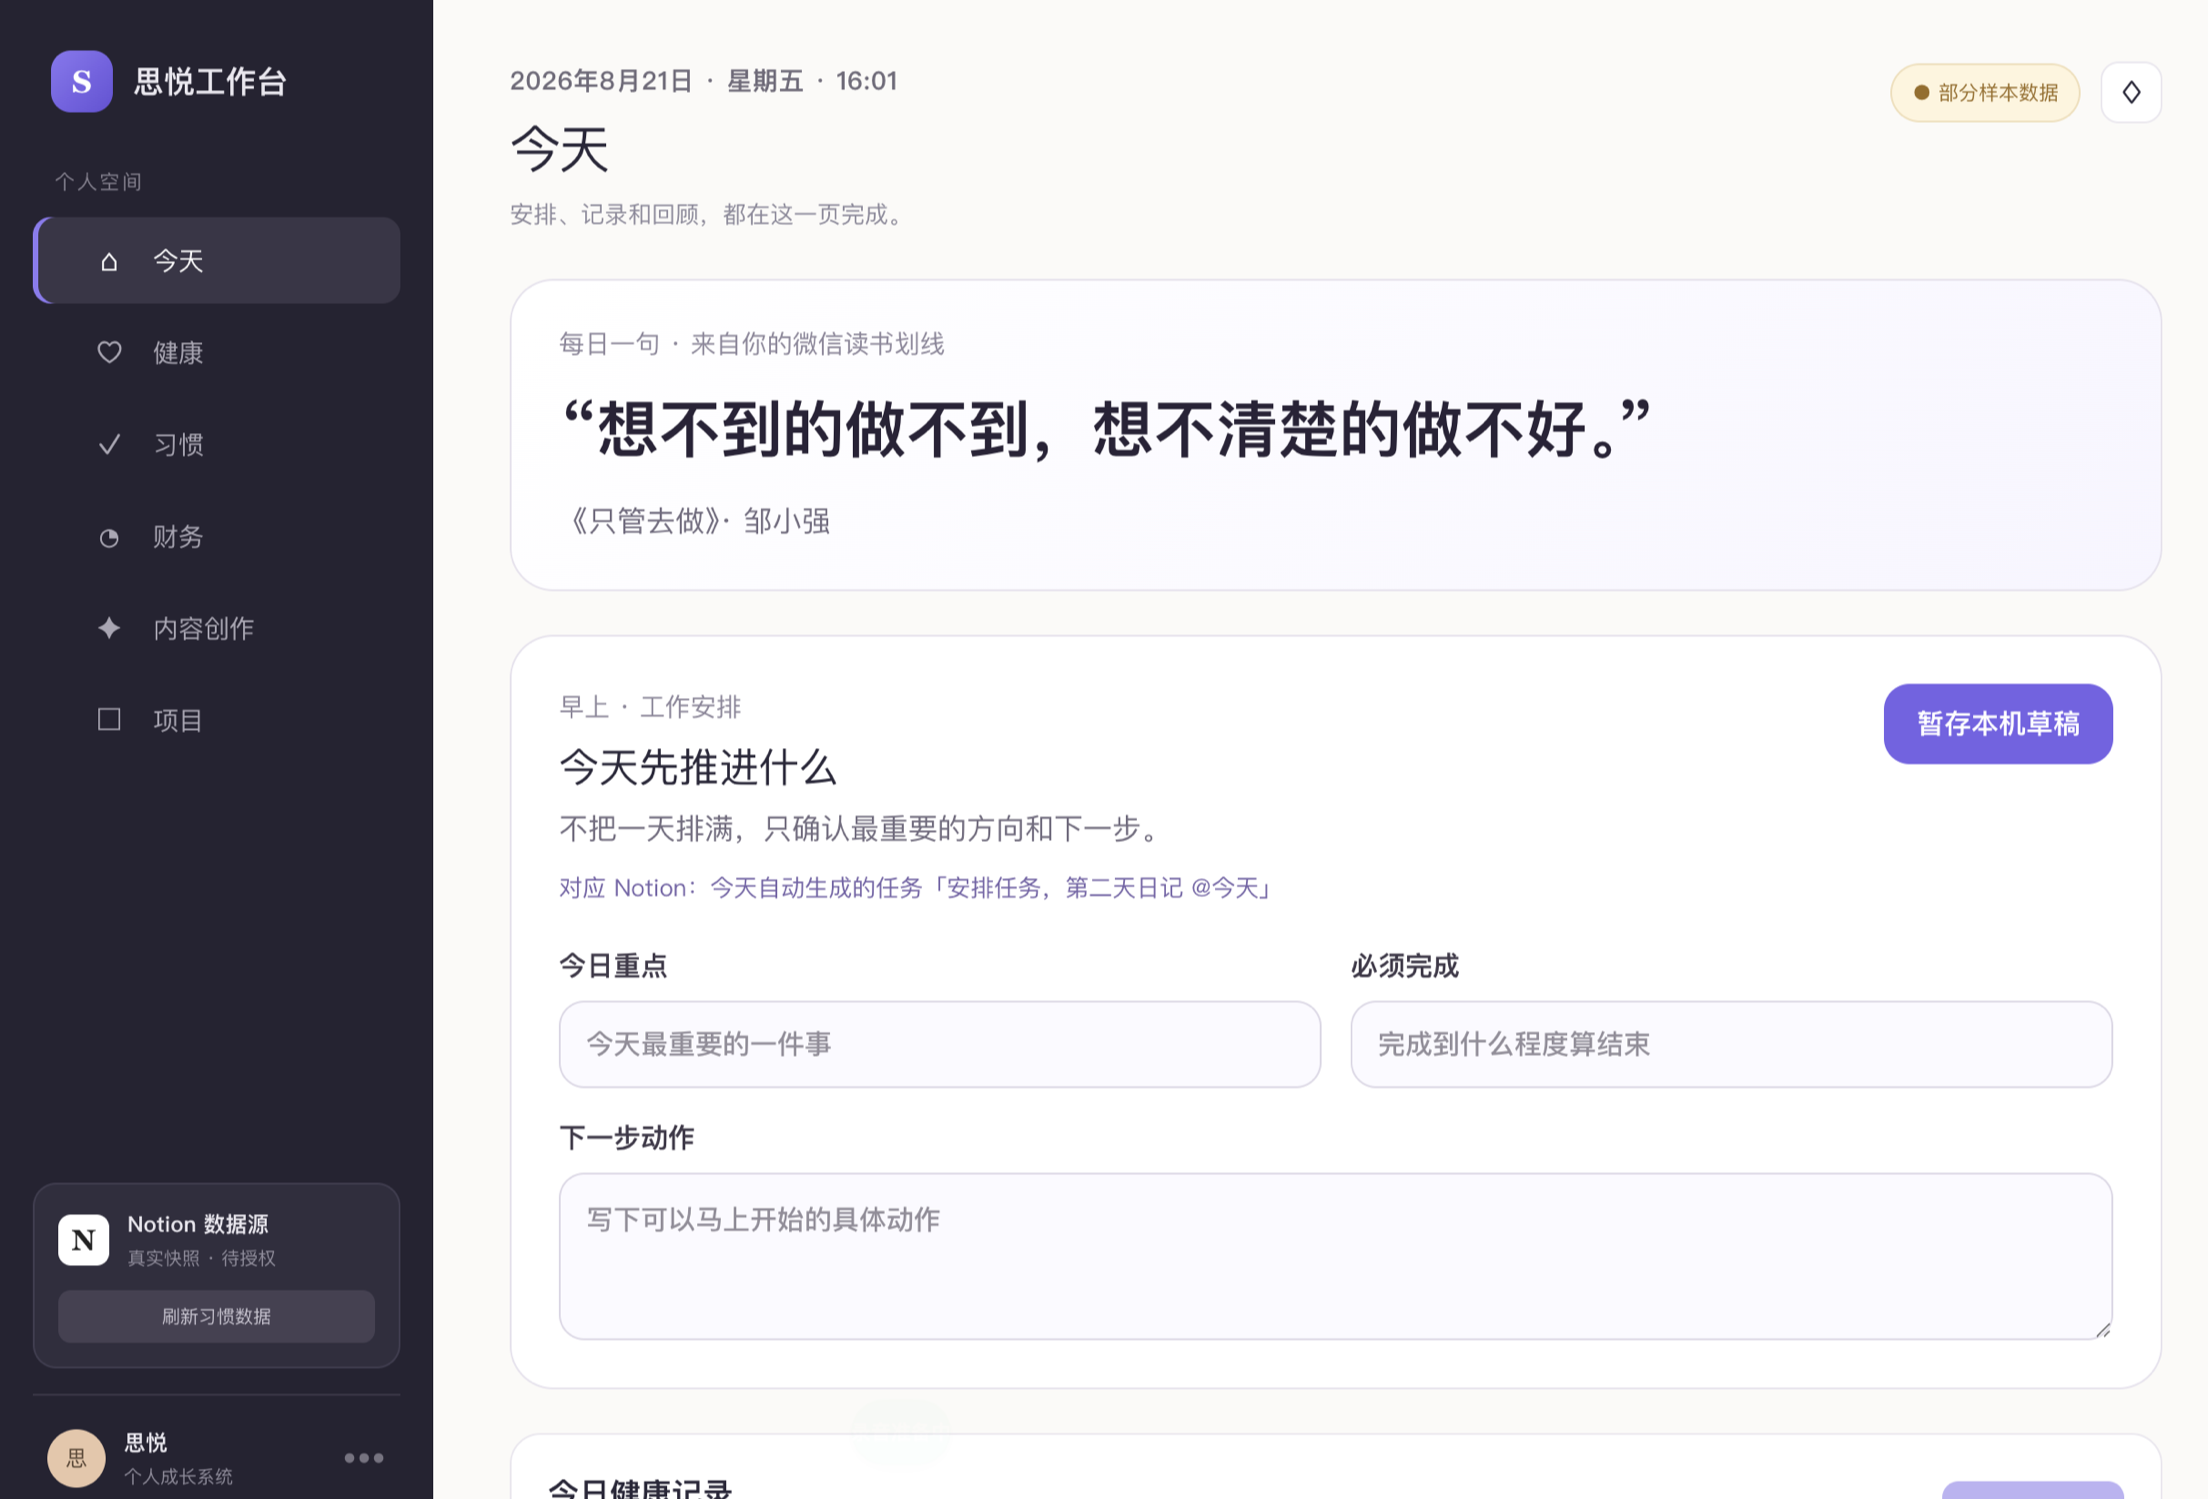Click the text 不把一天排满

[x=860, y=829]
